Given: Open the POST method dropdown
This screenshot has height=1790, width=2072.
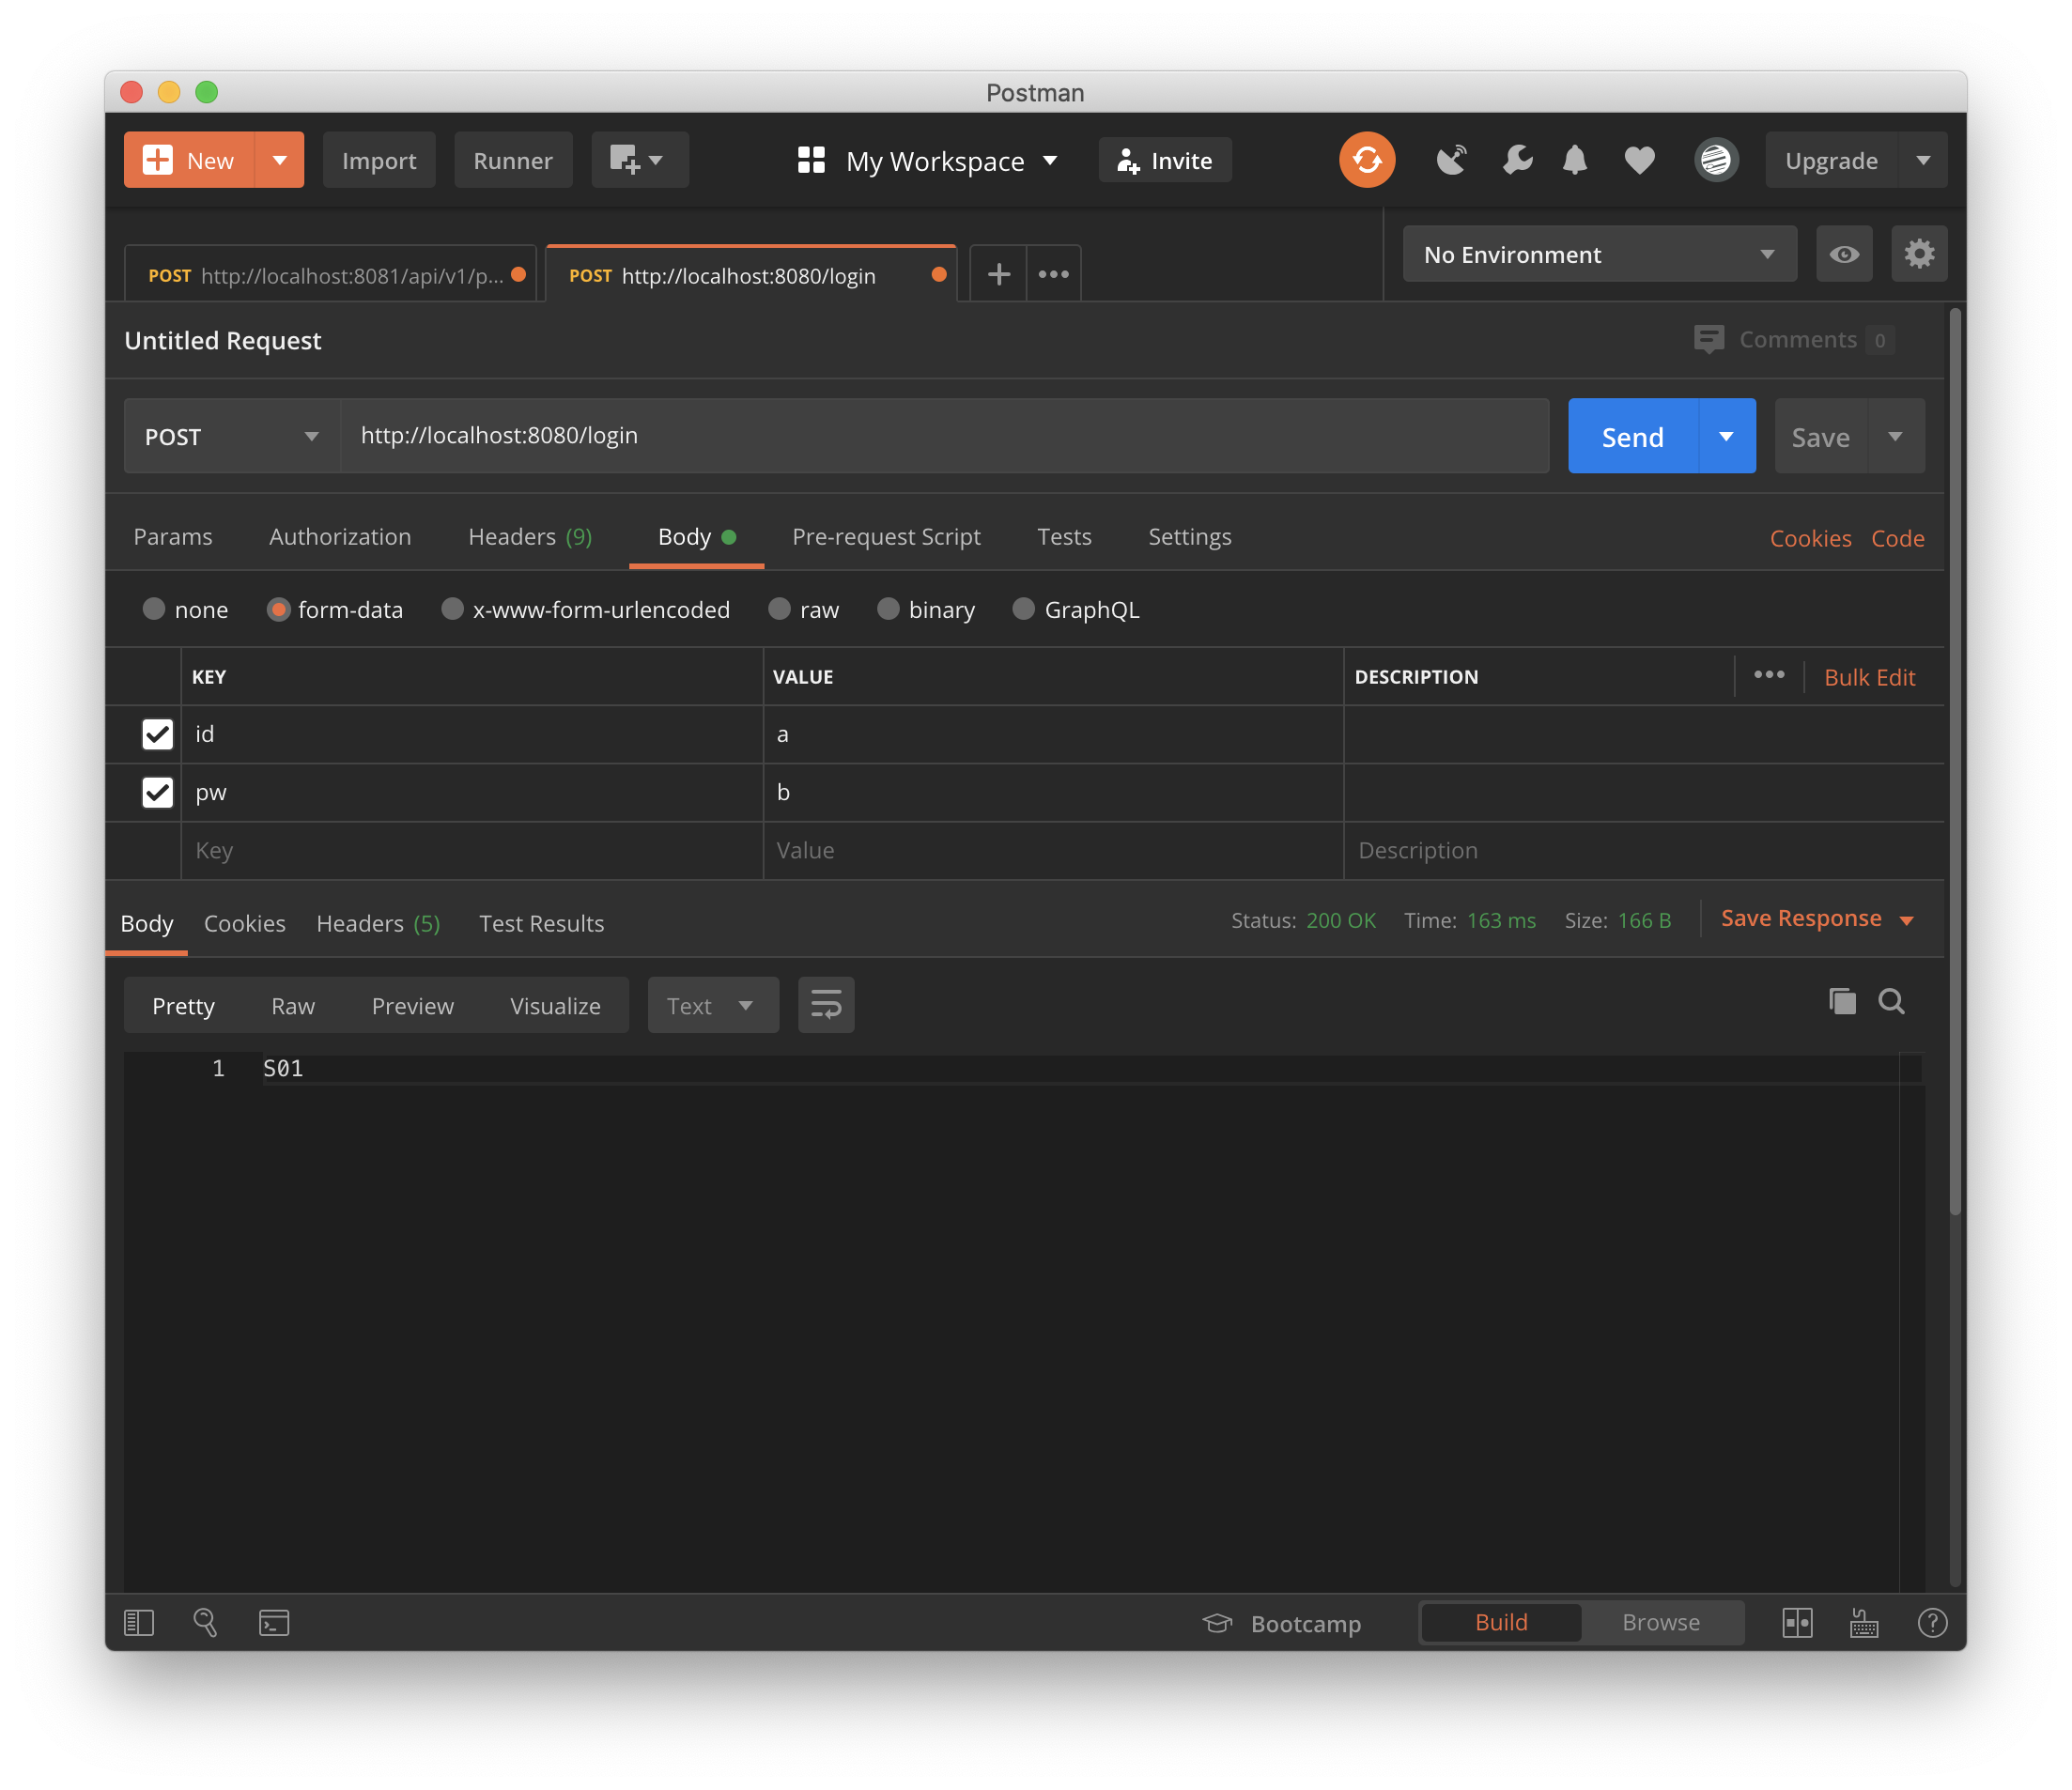Looking at the screenshot, I should 232,437.
